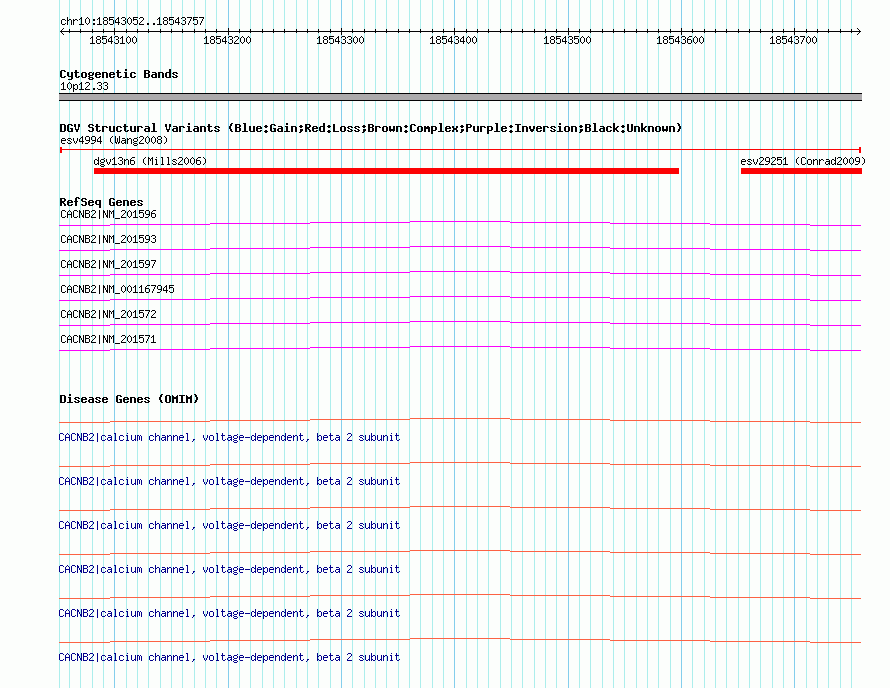Click the DGV Structural Variants track title
This screenshot has width=890, height=688.
click(370, 128)
